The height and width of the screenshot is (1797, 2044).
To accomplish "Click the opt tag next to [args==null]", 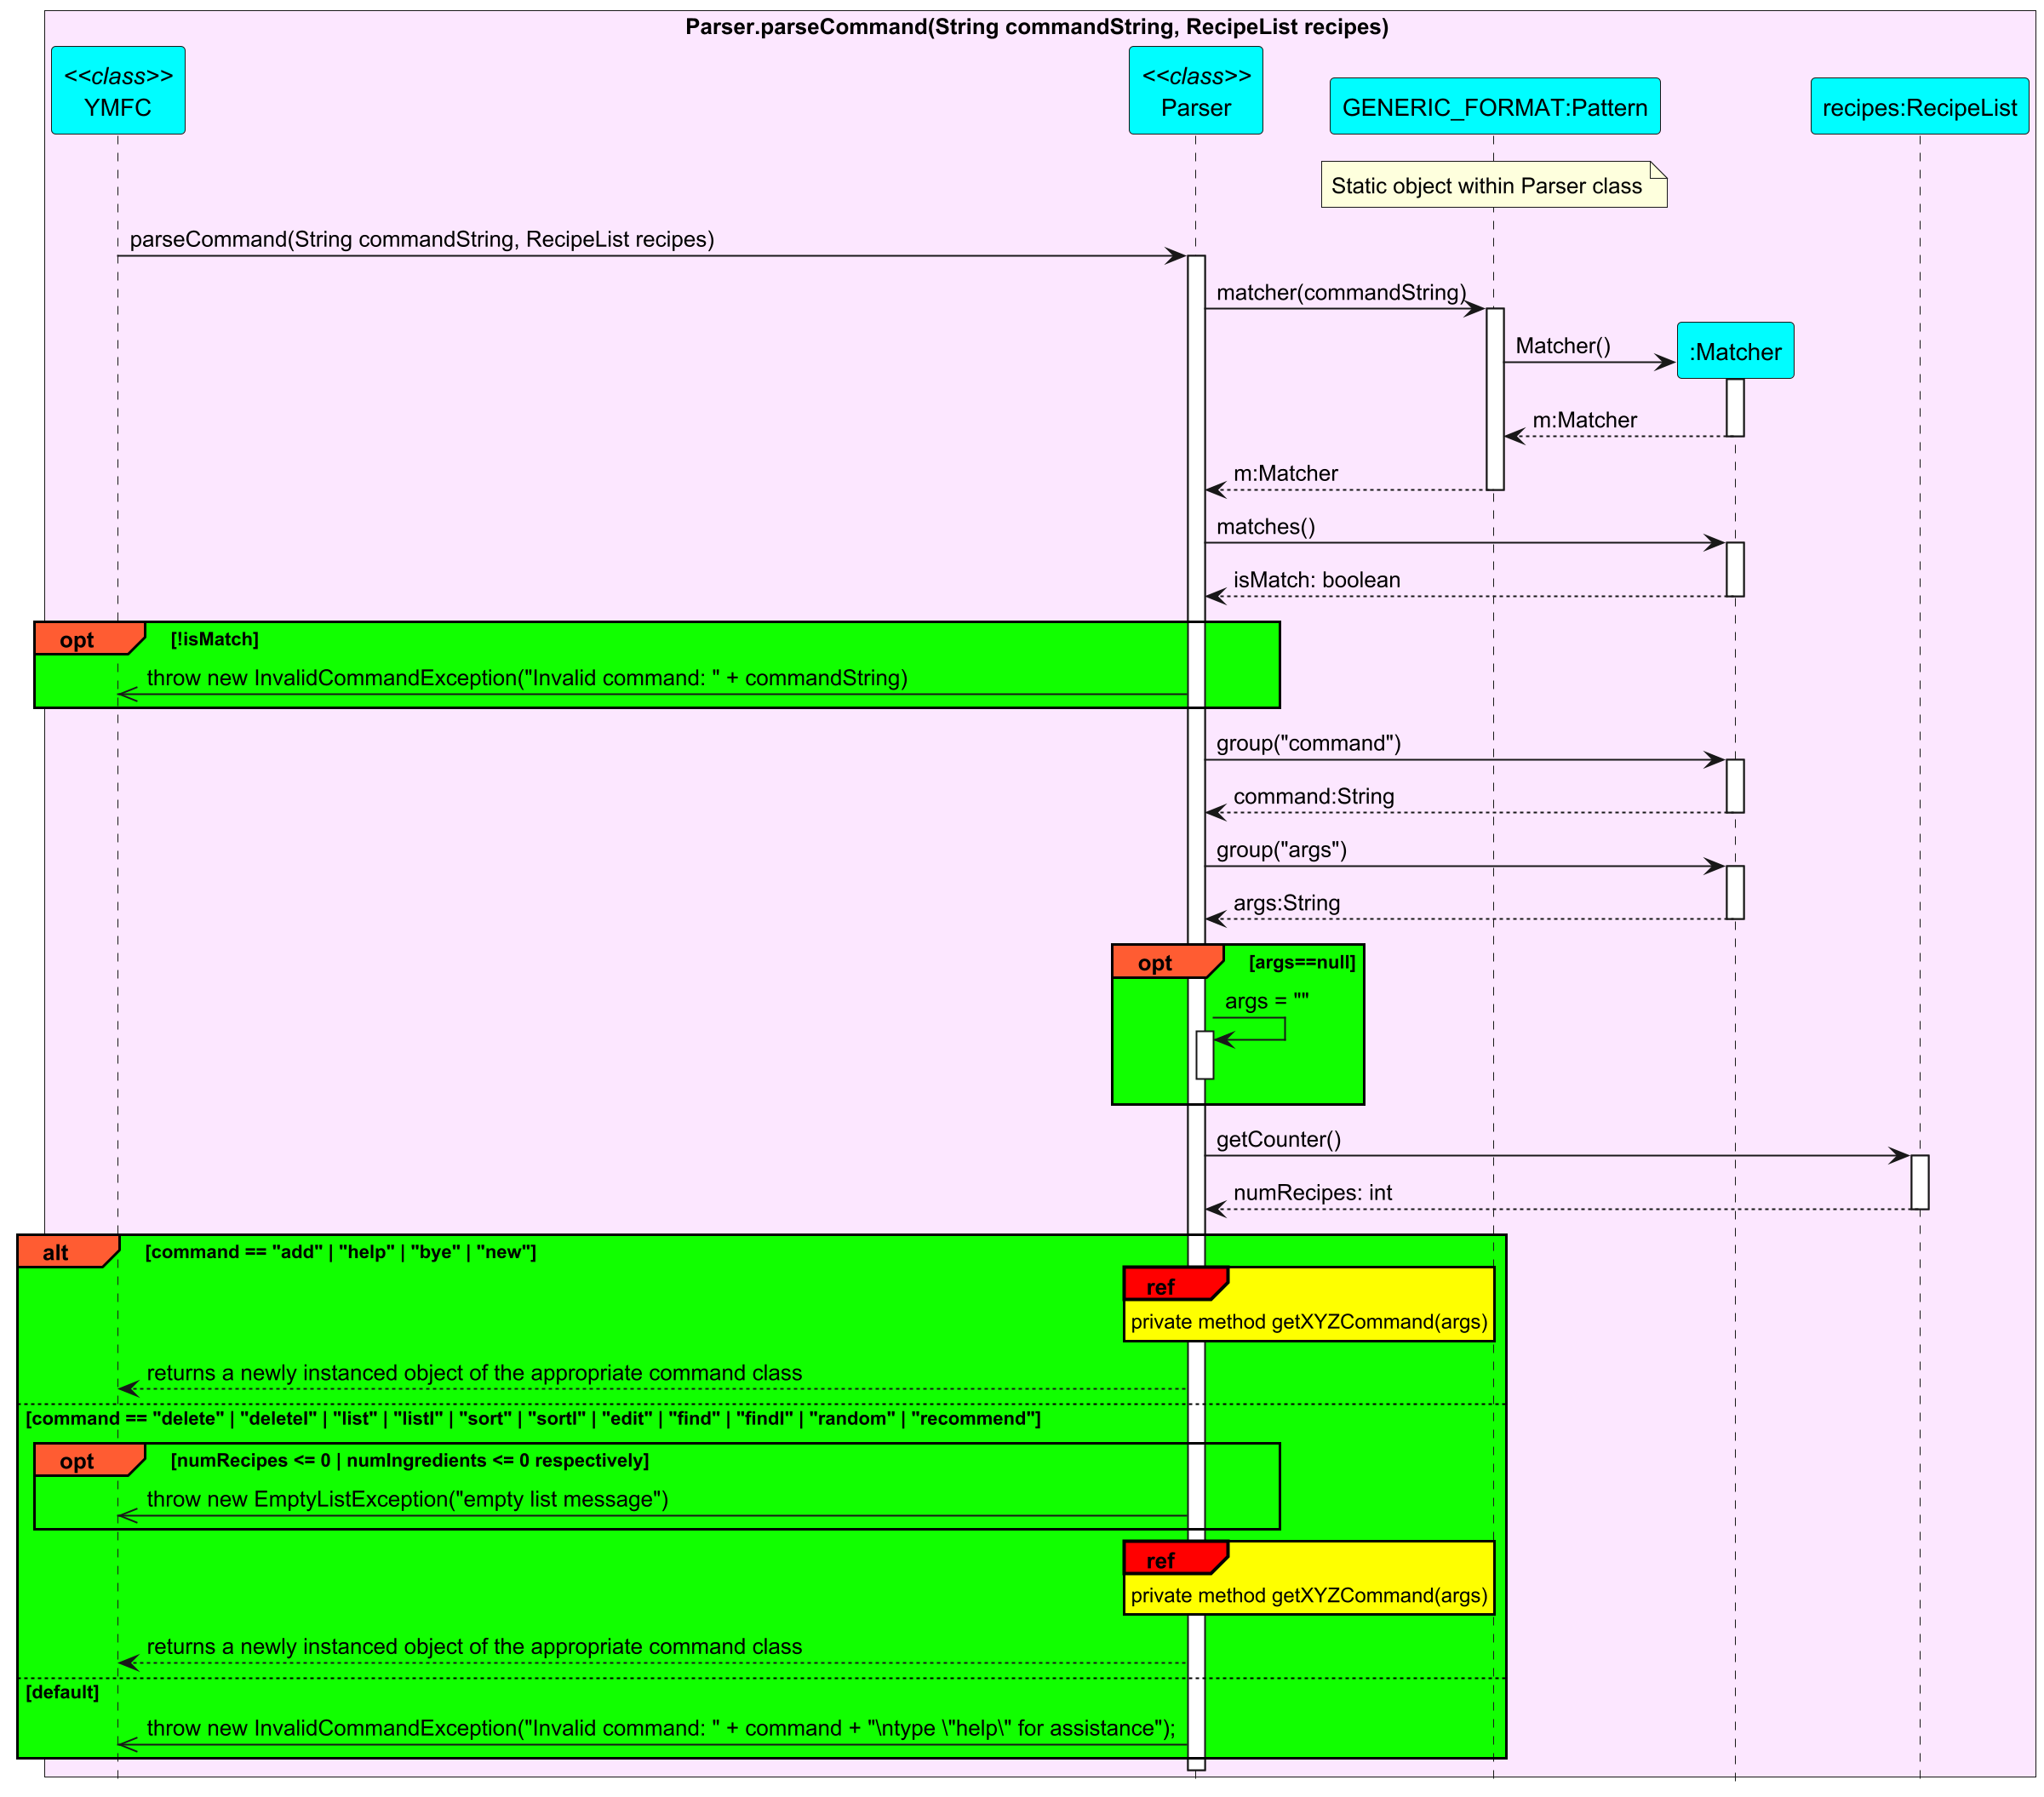I will pos(1167,962).
